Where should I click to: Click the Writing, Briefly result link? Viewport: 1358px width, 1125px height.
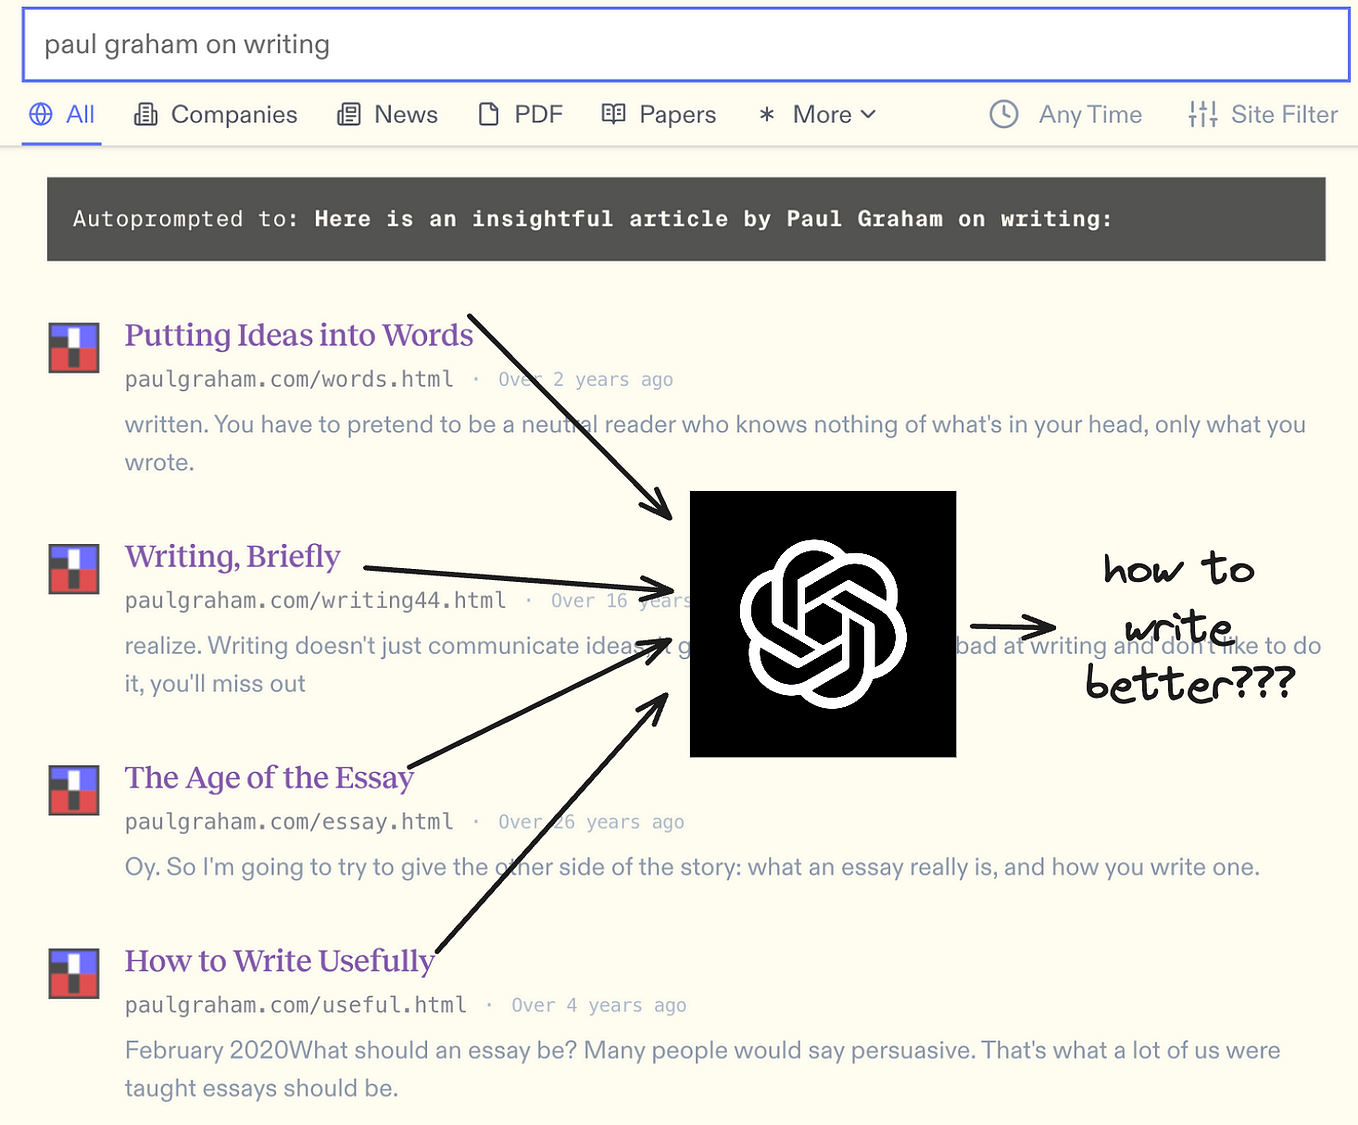tap(232, 557)
